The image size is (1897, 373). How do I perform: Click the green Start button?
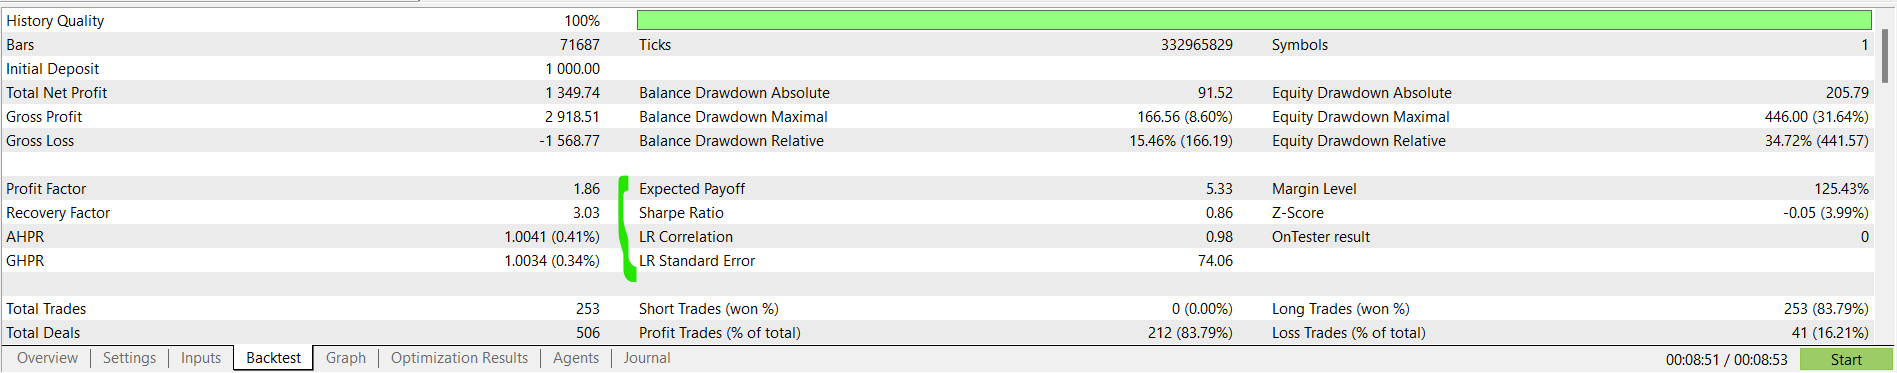(1846, 360)
